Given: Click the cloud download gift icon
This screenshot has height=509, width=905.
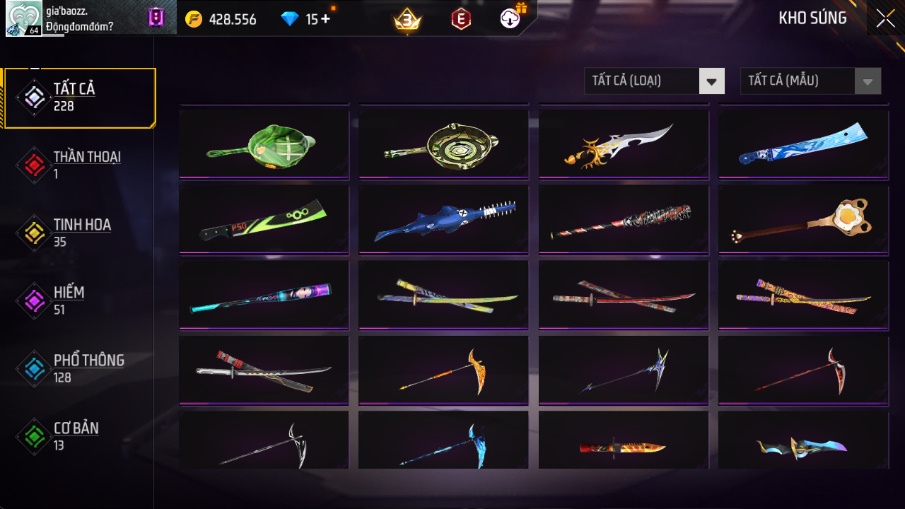Looking at the screenshot, I should tap(510, 18).
